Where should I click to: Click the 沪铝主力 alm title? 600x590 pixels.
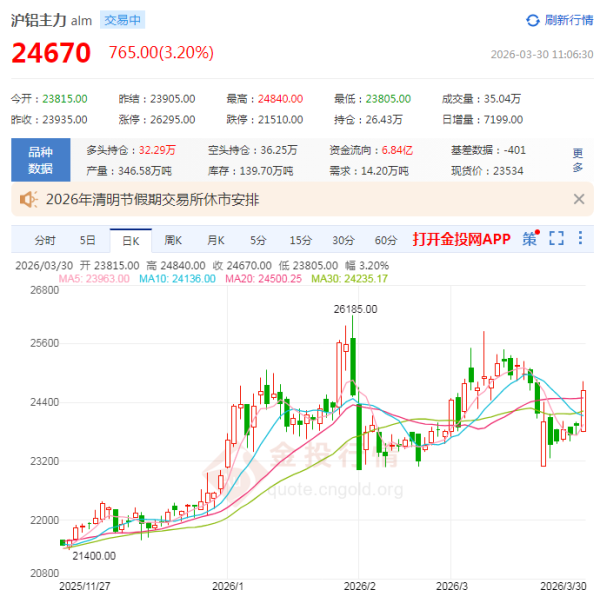pyautogui.click(x=51, y=20)
